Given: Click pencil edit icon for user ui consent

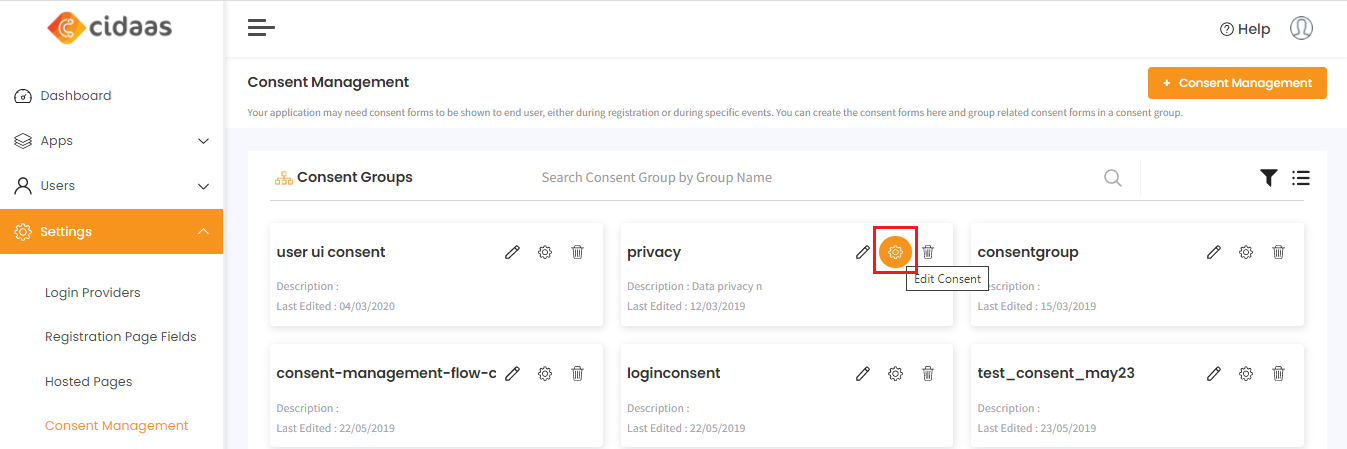Looking at the screenshot, I should pos(512,252).
